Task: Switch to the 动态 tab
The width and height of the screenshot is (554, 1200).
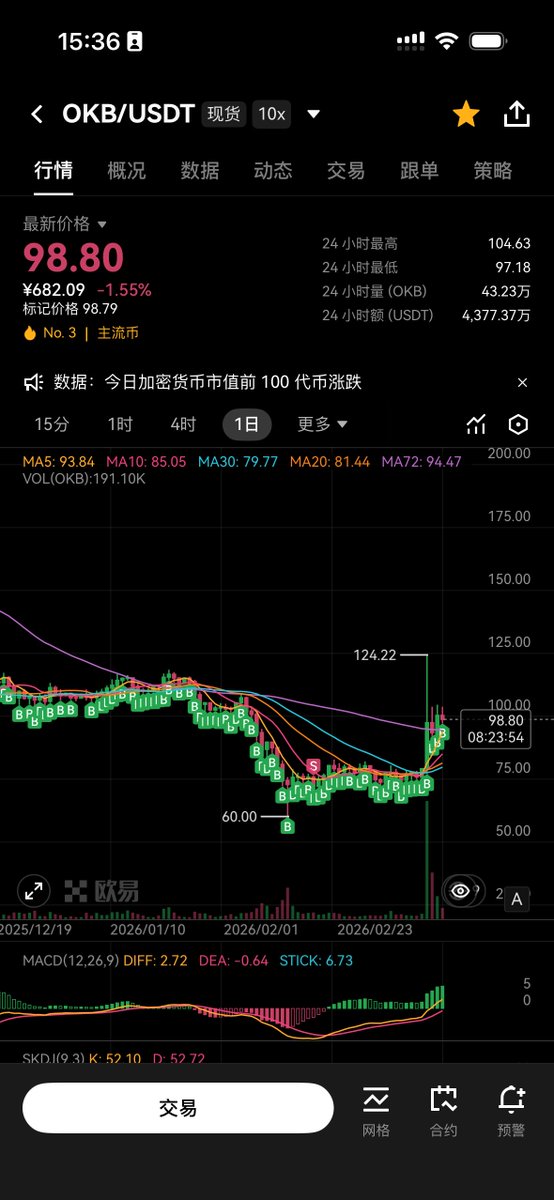Action: tap(273, 171)
